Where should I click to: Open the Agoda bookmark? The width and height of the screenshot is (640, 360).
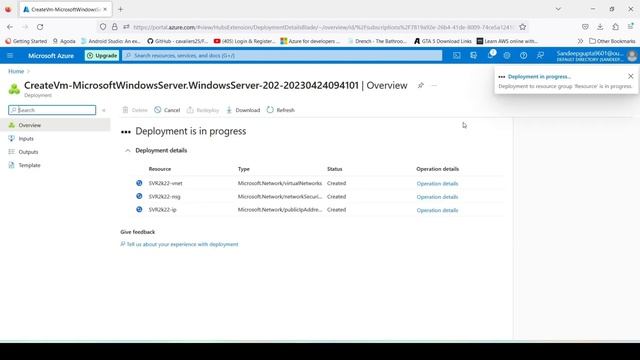point(64,41)
